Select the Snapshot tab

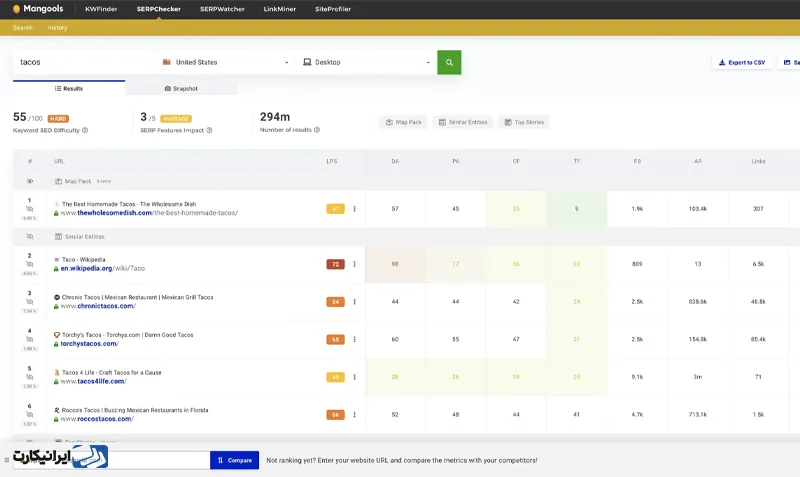point(181,88)
